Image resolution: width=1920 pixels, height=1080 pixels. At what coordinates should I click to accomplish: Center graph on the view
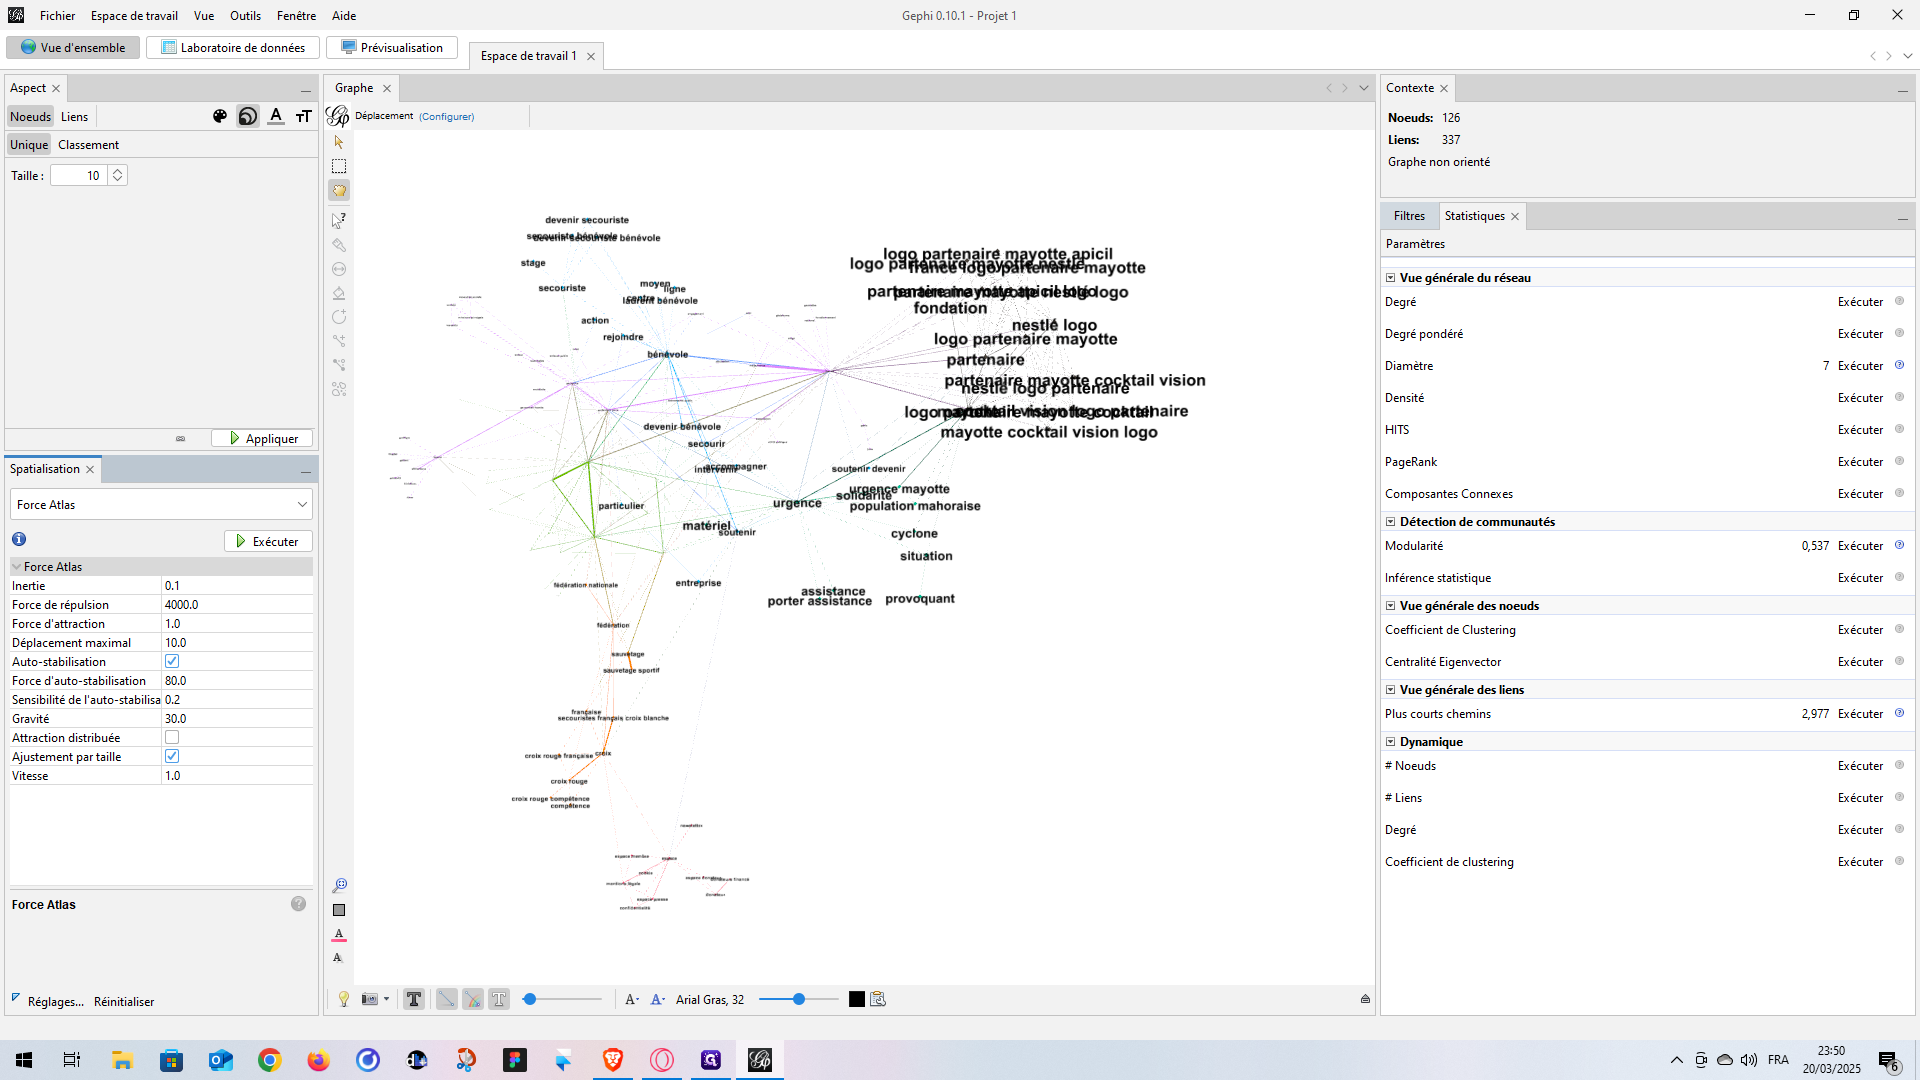(339, 886)
